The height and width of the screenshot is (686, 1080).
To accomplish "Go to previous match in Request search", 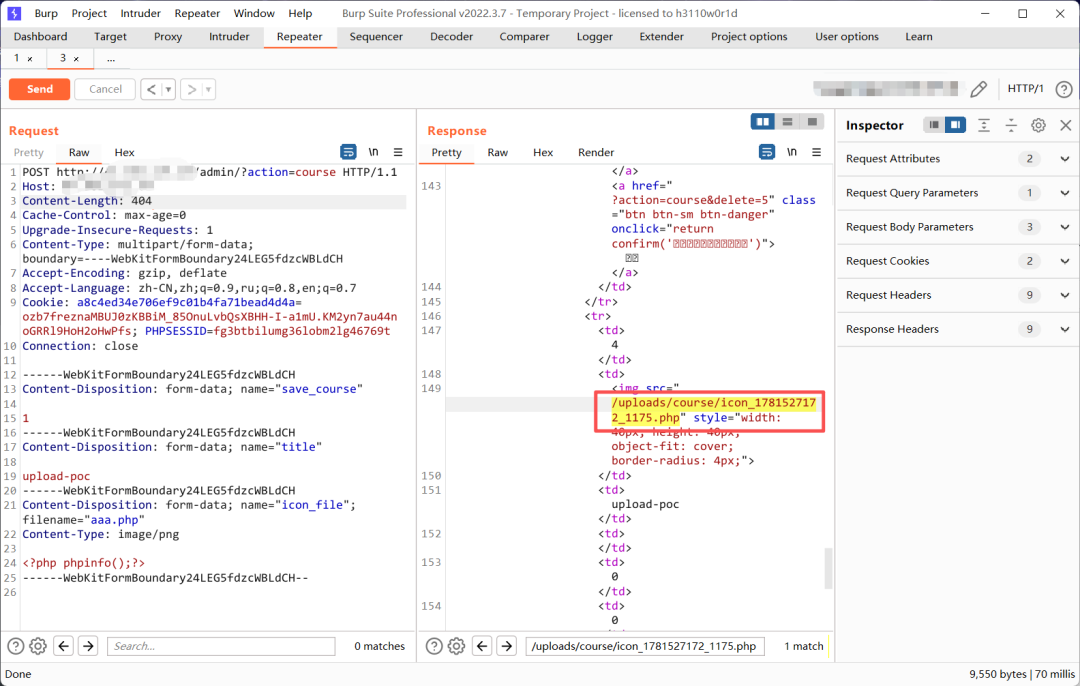I will (x=64, y=646).
